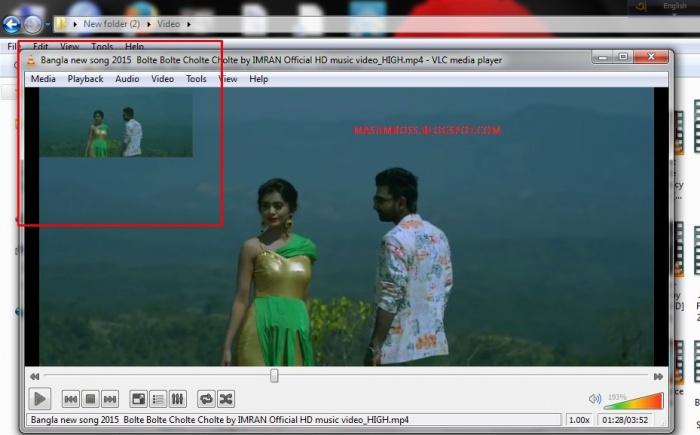The width and height of the screenshot is (700, 435).
Task: Select Video in Explorer address breadcrumb
Action: [x=168, y=24]
